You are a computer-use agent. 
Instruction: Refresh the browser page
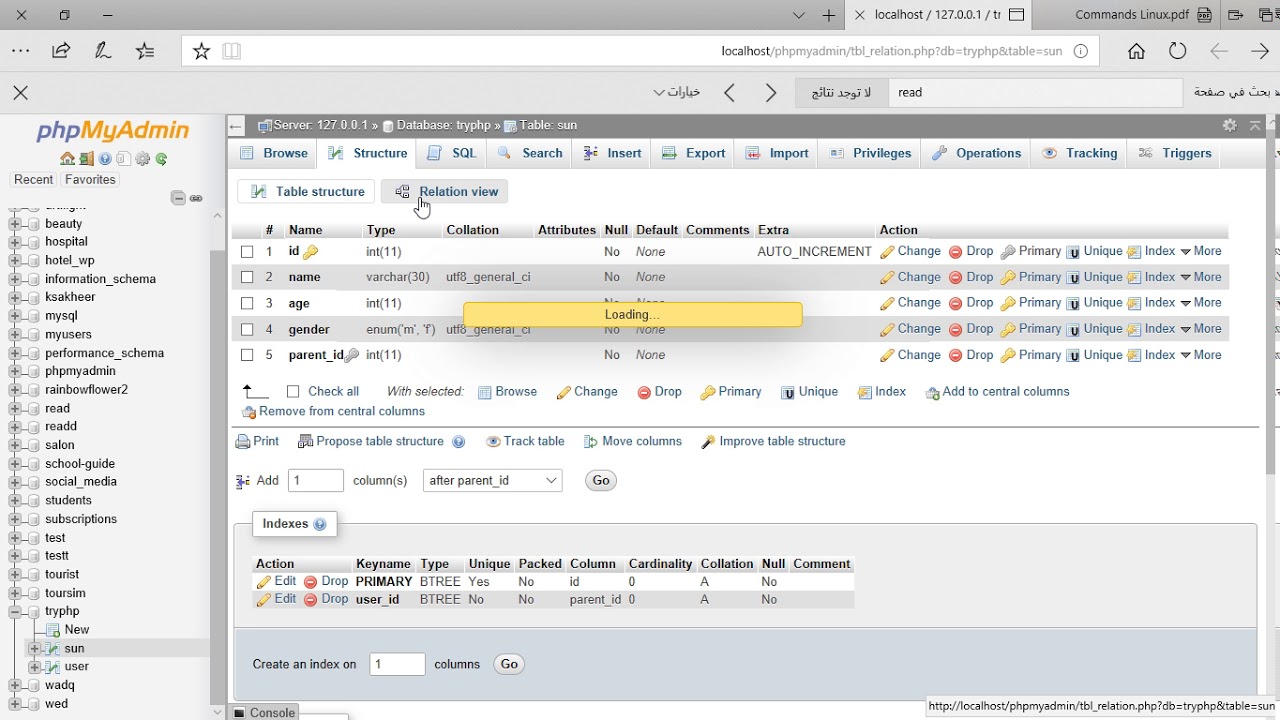click(1177, 51)
